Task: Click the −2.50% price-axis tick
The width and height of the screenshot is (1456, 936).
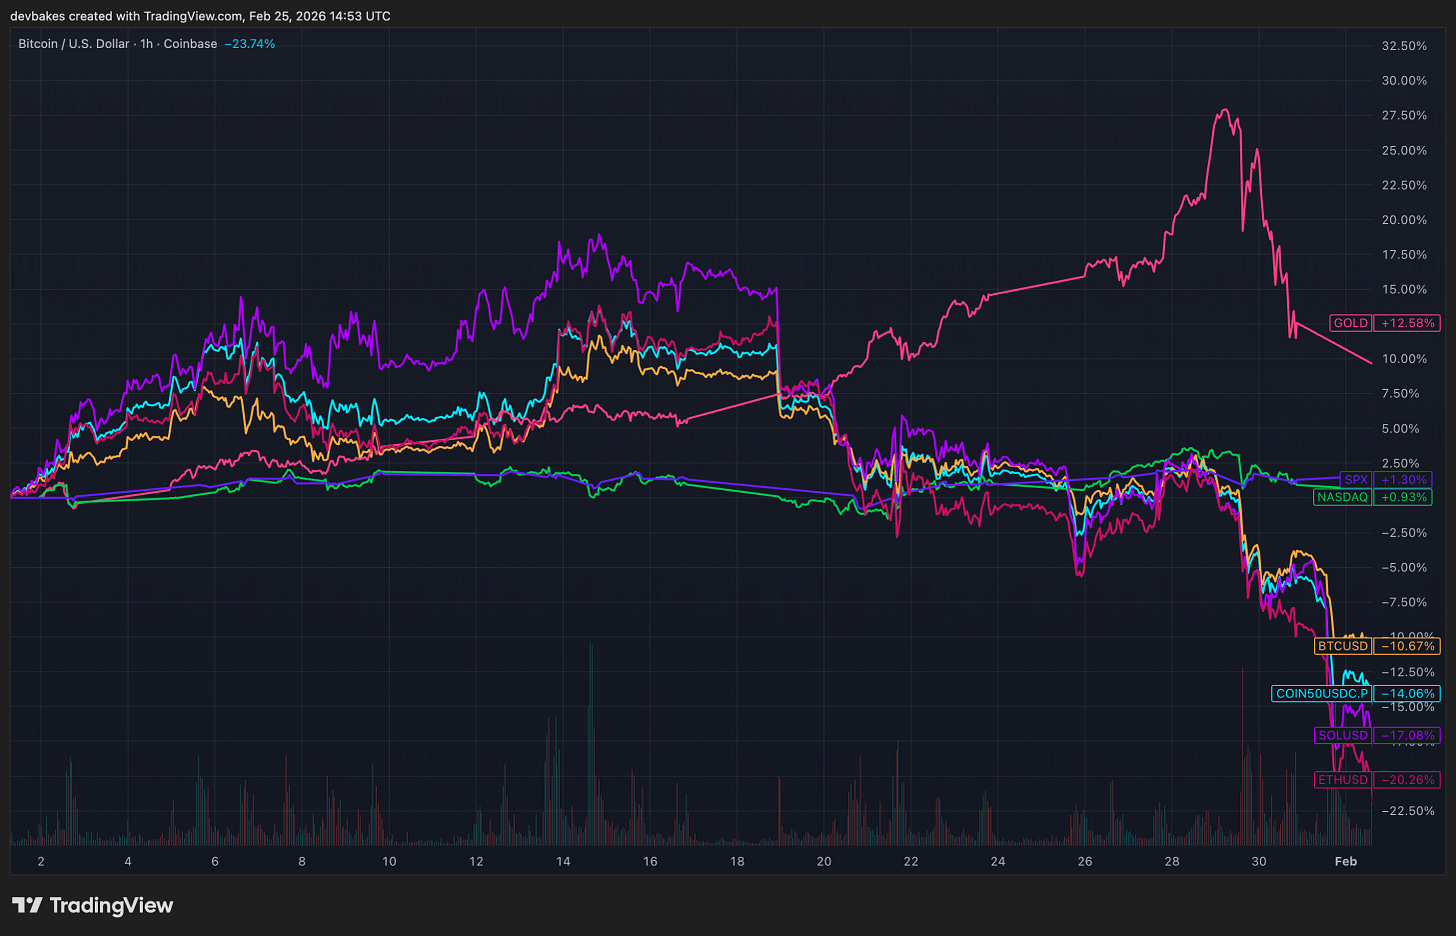Action: tap(1404, 533)
